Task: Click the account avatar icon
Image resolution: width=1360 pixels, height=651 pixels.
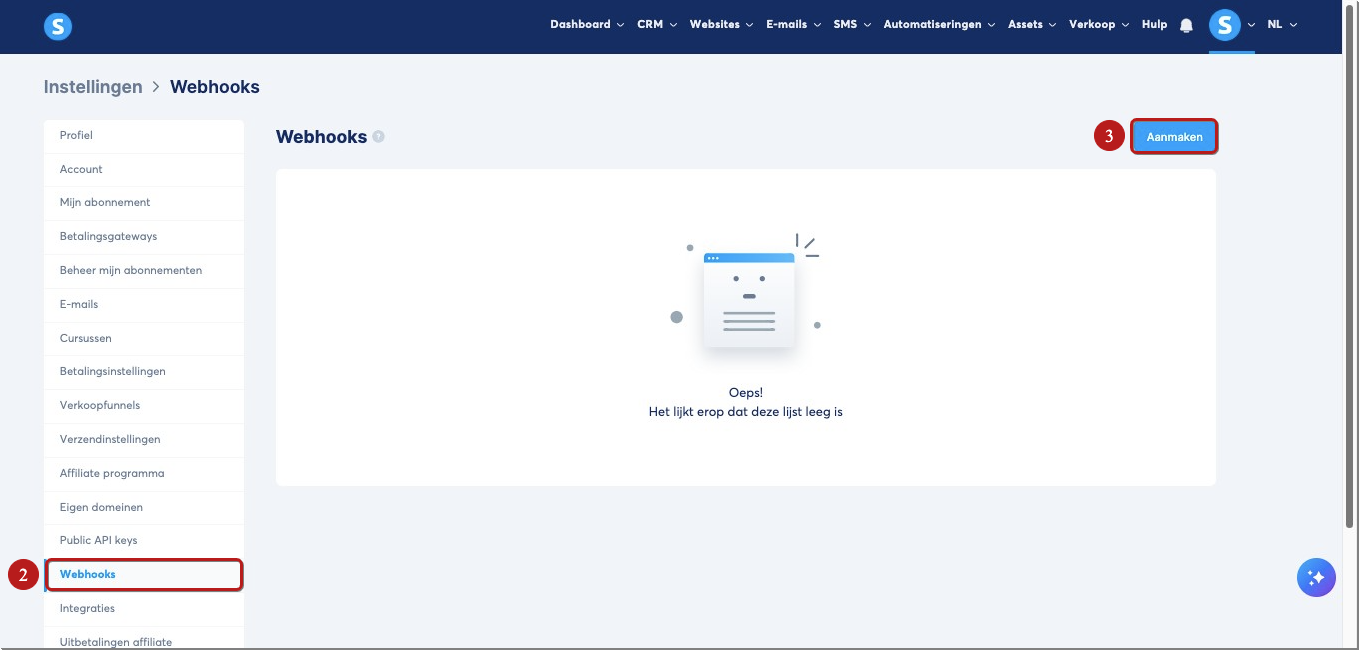Action: point(1225,25)
